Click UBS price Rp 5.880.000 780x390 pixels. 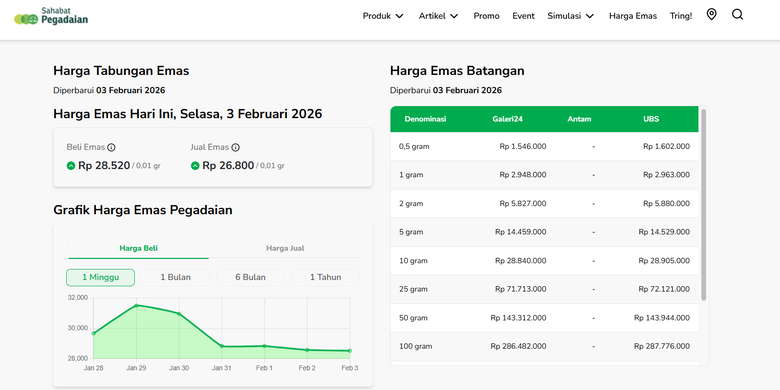coord(666,203)
